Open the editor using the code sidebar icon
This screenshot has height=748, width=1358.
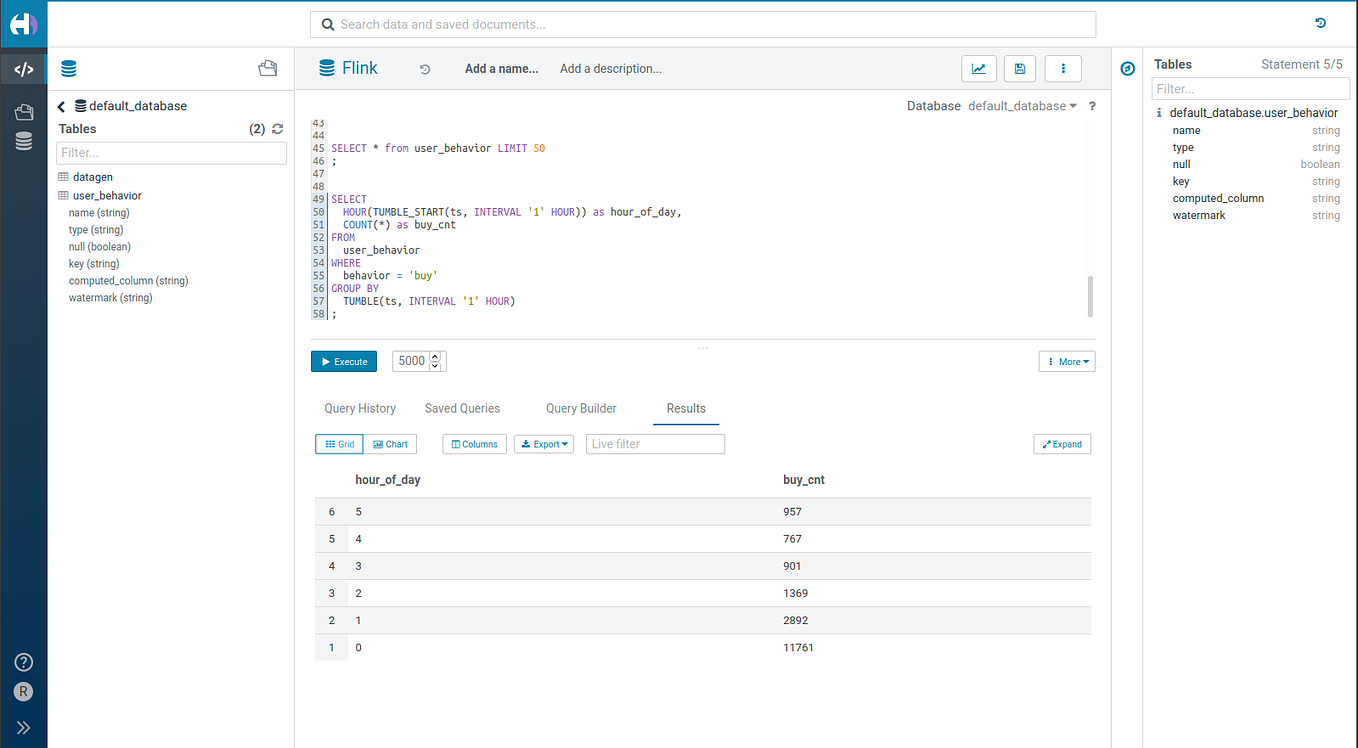click(22, 68)
